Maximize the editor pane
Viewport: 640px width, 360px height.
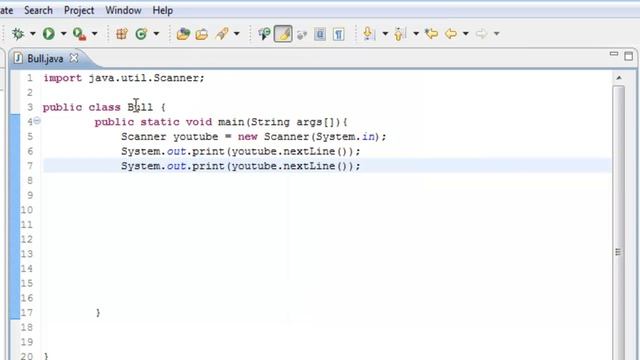pos(629,56)
